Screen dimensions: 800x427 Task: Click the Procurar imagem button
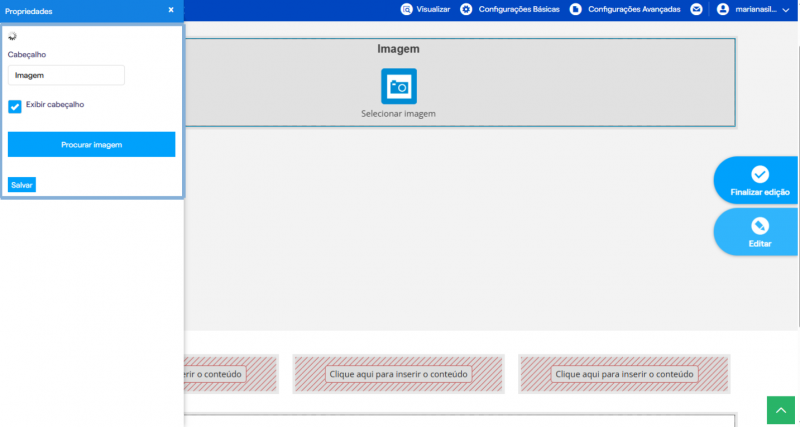[x=92, y=144]
